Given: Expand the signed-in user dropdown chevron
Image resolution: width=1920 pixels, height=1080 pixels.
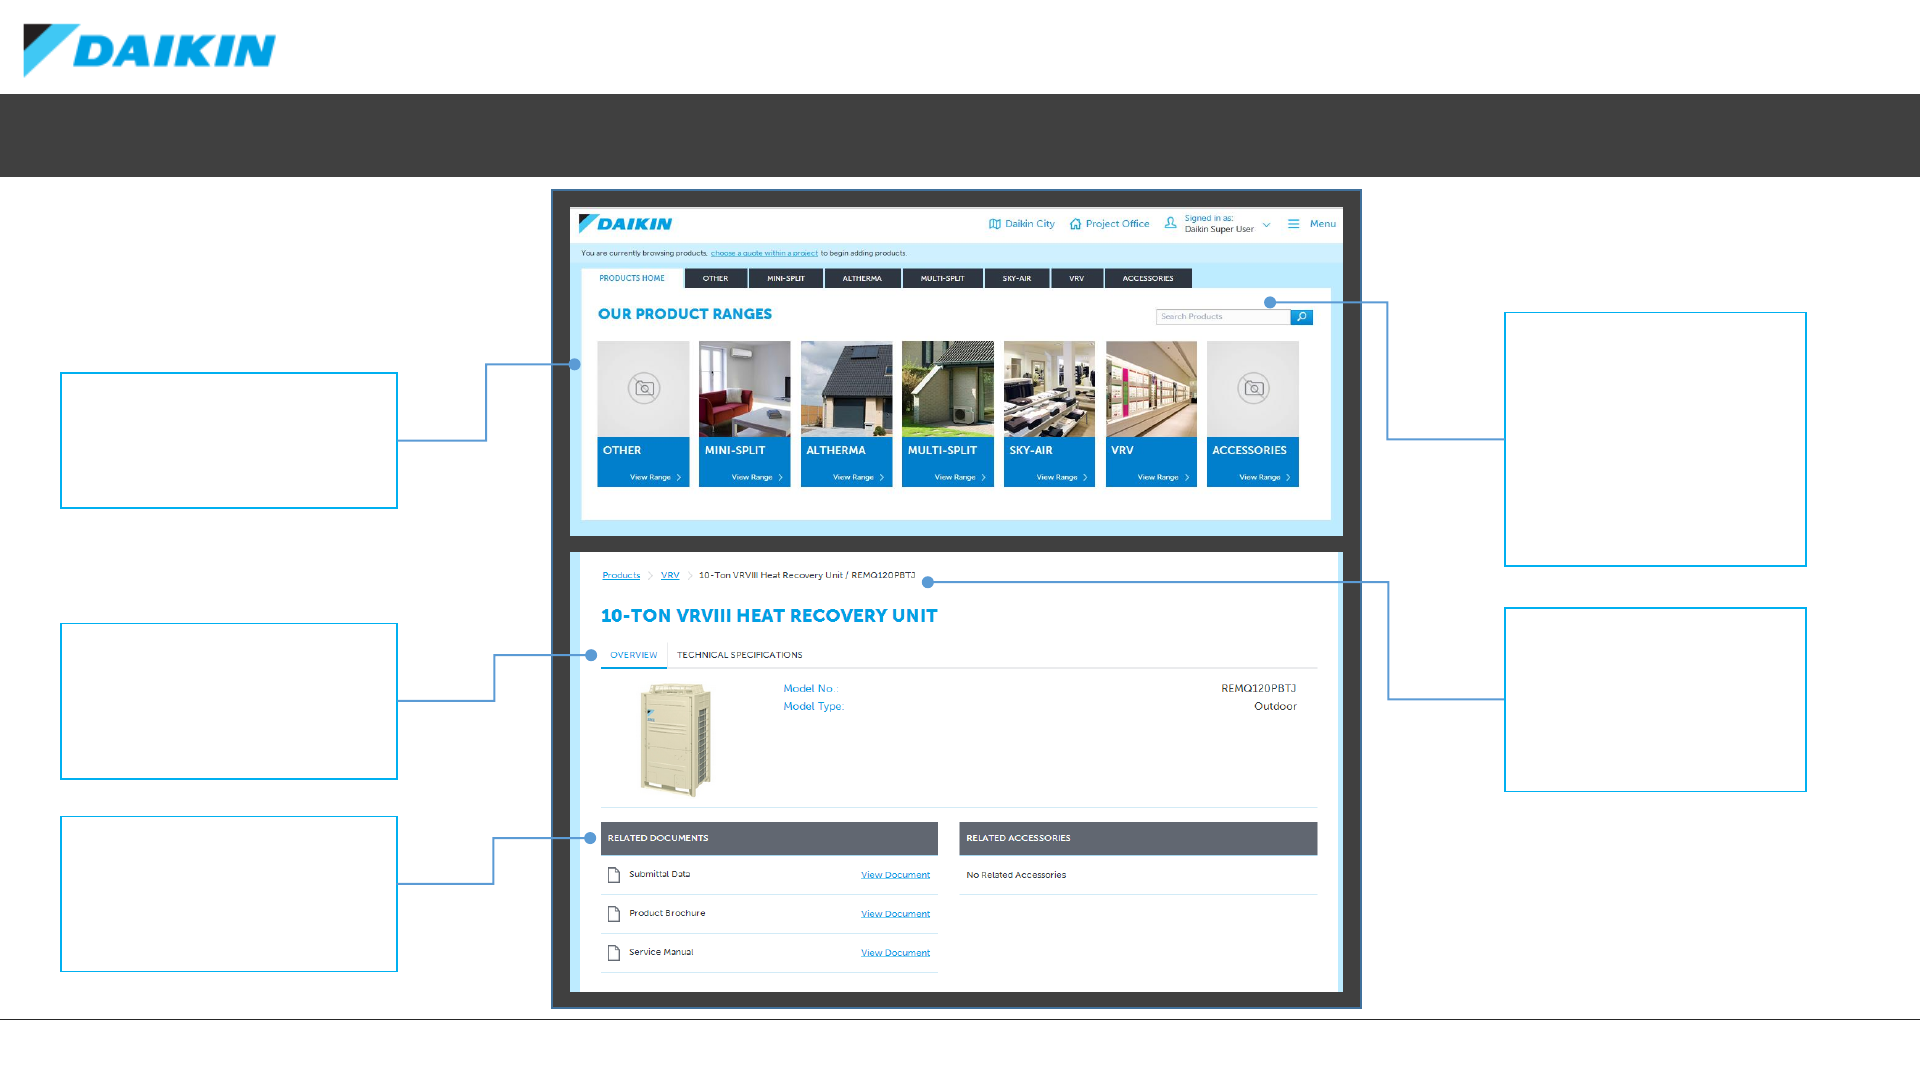Looking at the screenshot, I should (x=1266, y=225).
